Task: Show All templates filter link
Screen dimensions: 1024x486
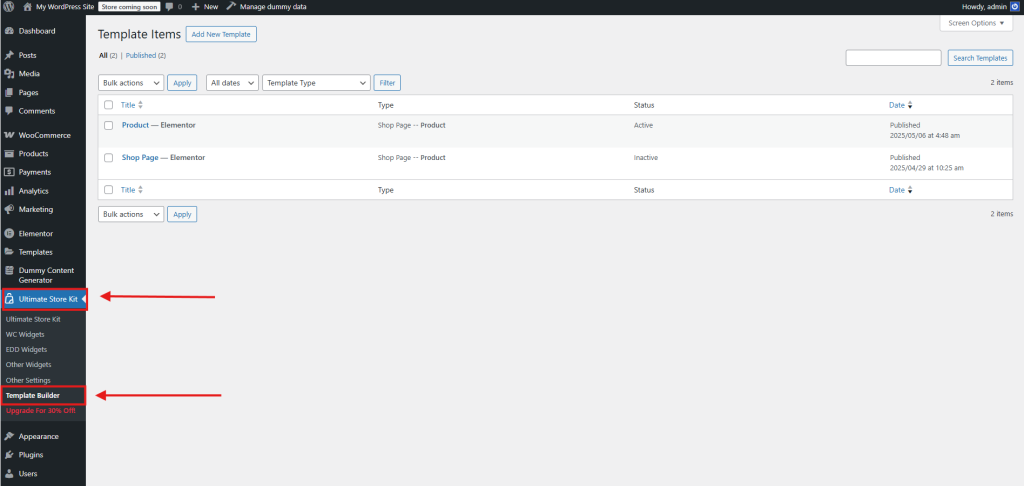Action: pos(103,56)
